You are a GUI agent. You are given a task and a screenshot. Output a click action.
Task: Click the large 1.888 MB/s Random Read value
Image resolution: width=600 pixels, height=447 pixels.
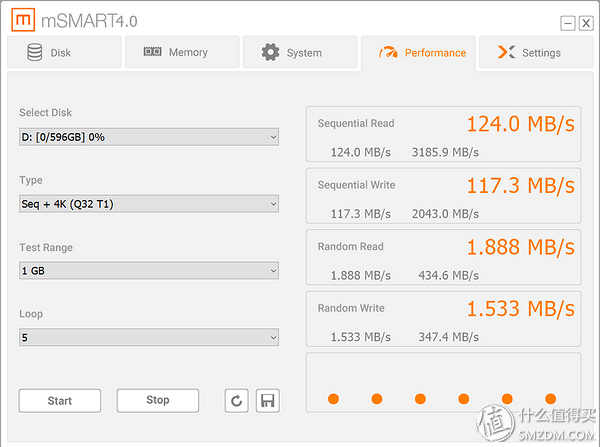click(521, 247)
